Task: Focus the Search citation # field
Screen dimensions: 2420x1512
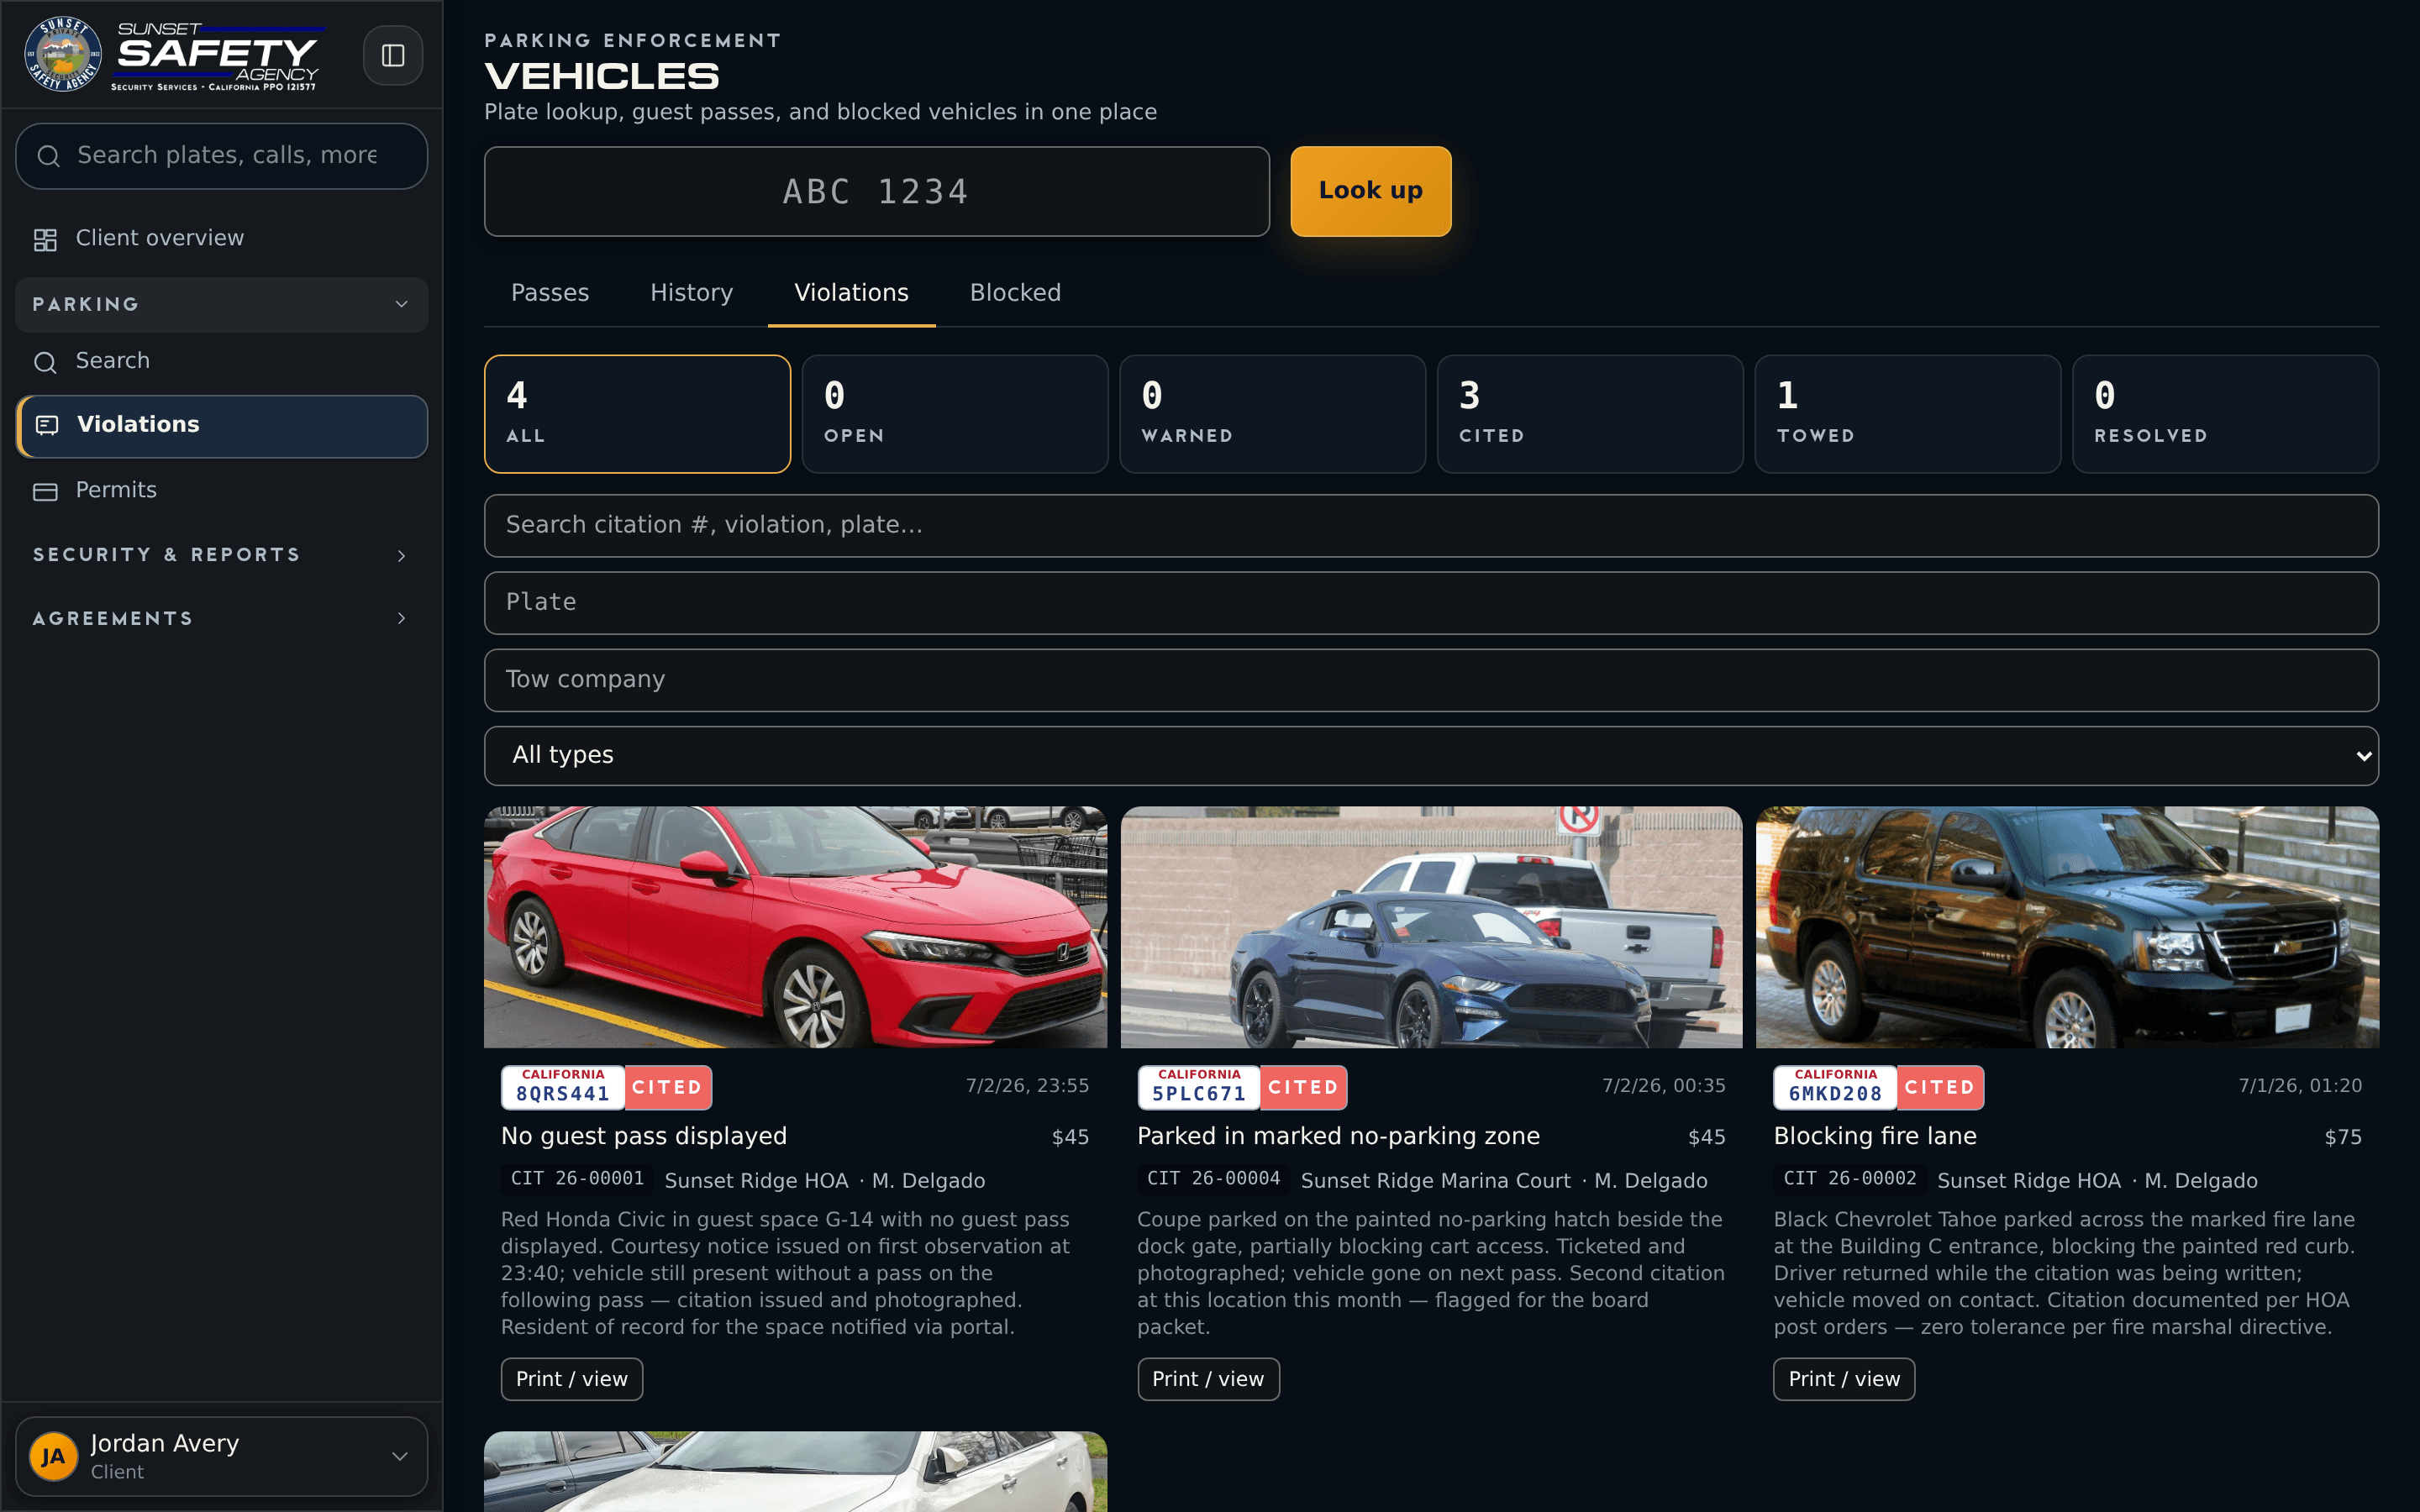Action: (1431, 526)
